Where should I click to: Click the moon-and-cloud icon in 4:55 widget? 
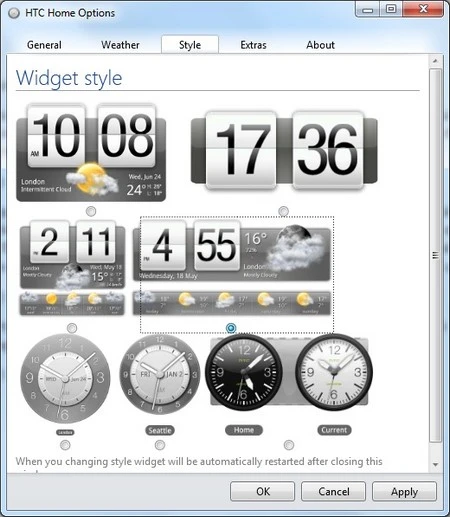point(295,248)
